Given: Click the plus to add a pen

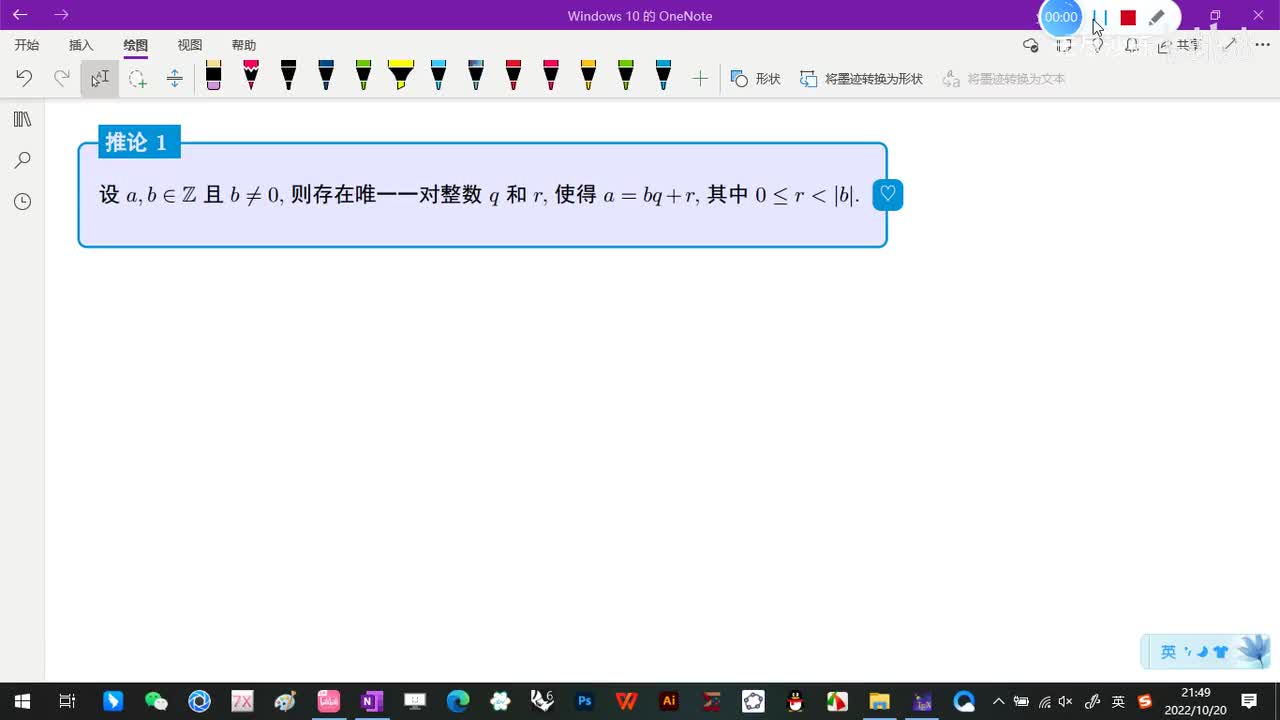Looking at the screenshot, I should click(x=700, y=78).
